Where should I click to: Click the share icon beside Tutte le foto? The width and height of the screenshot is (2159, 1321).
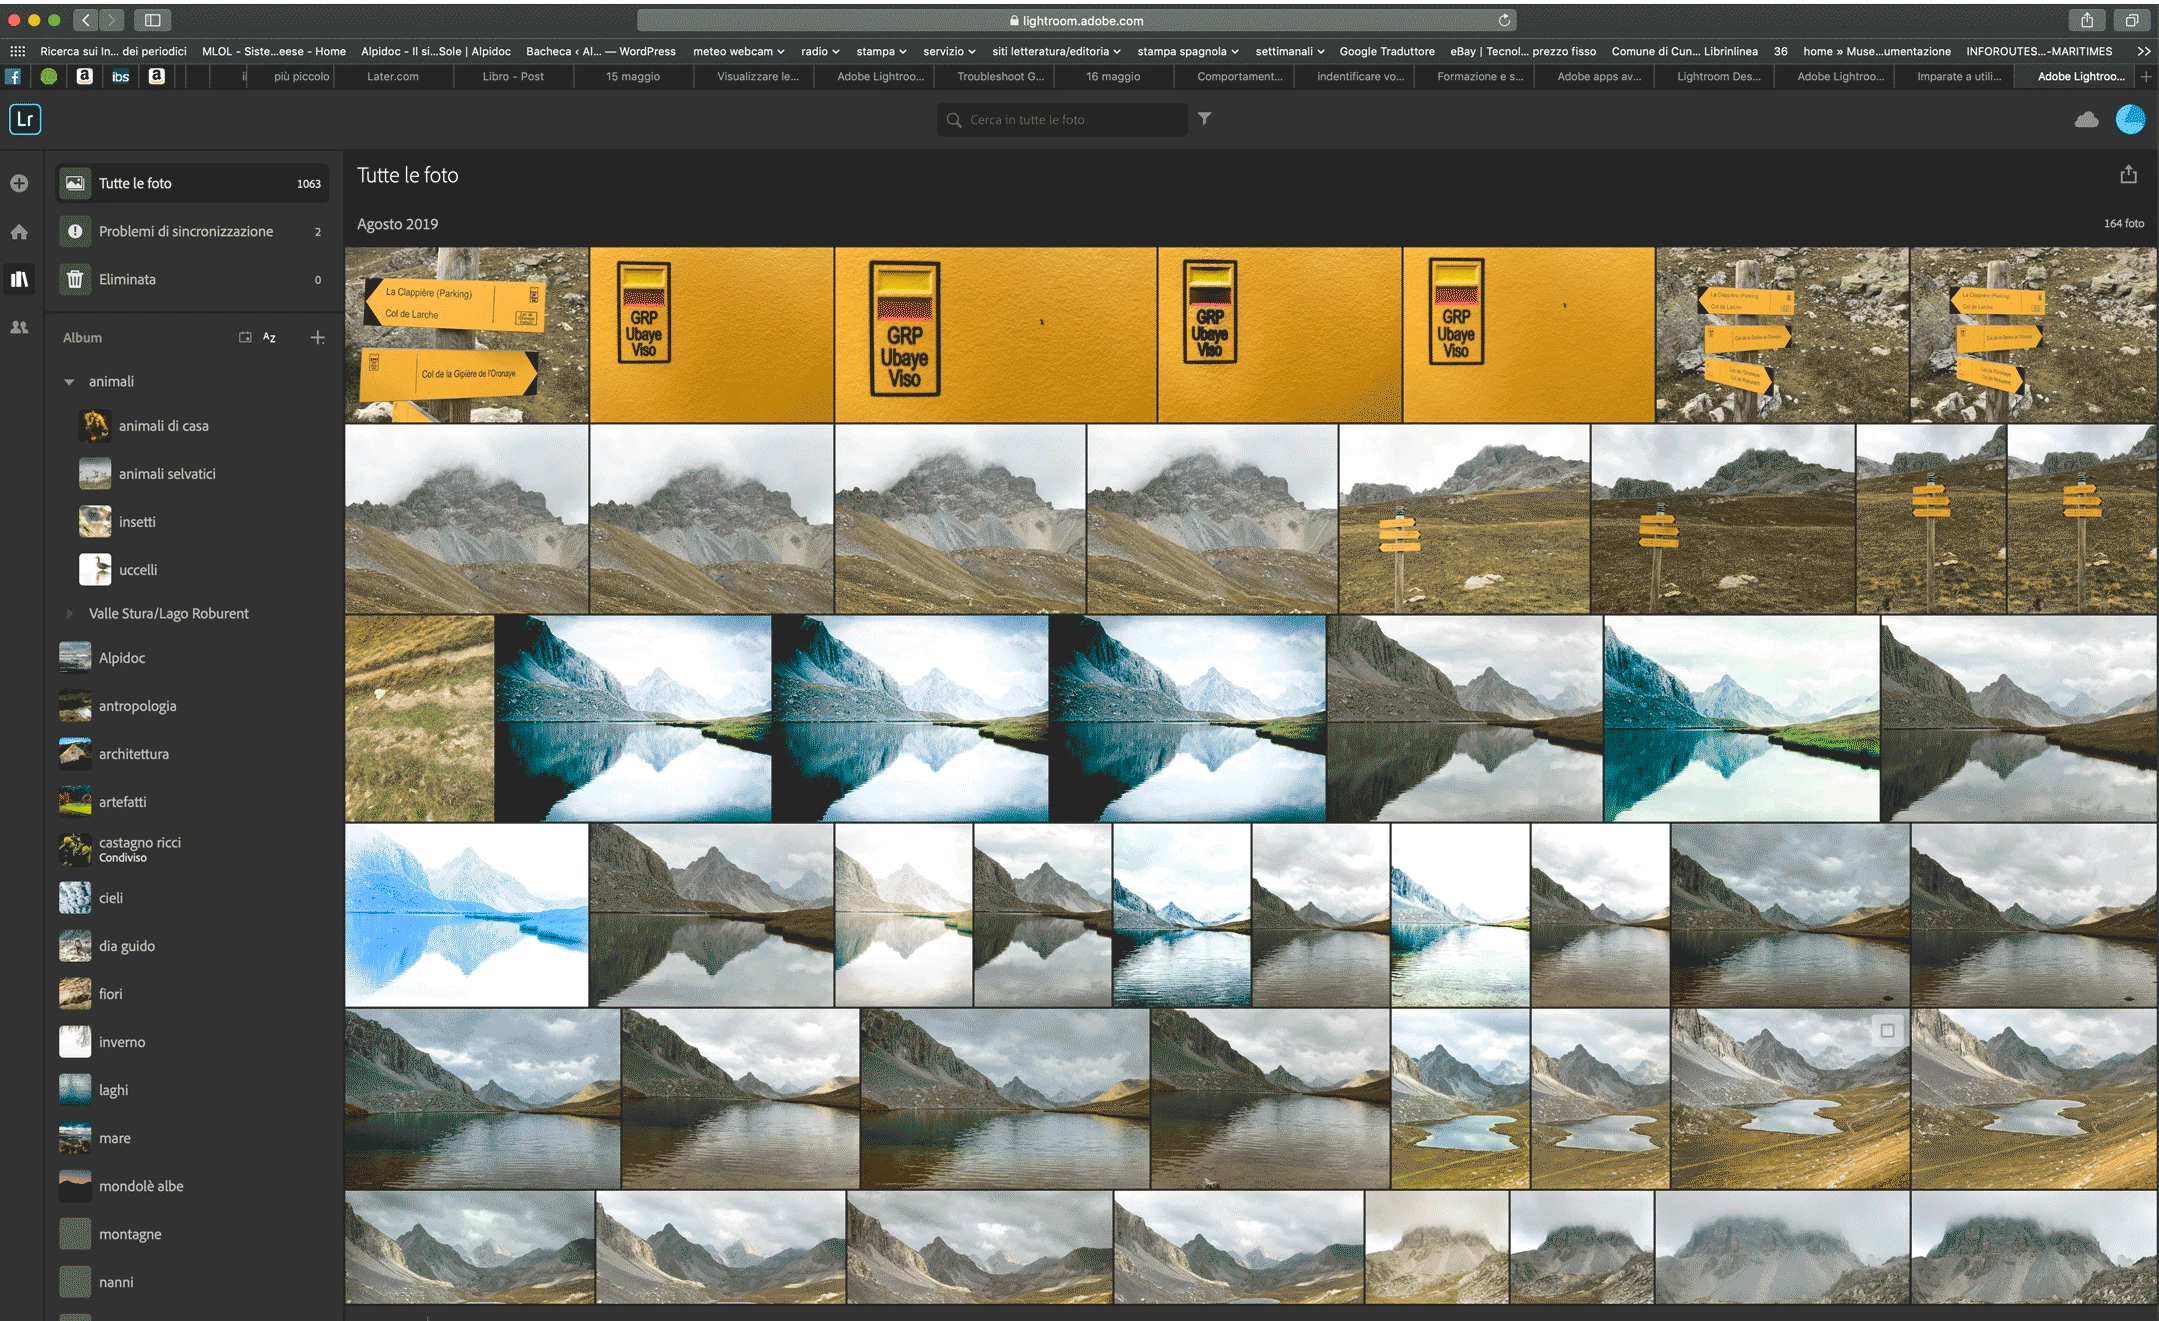click(2128, 175)
